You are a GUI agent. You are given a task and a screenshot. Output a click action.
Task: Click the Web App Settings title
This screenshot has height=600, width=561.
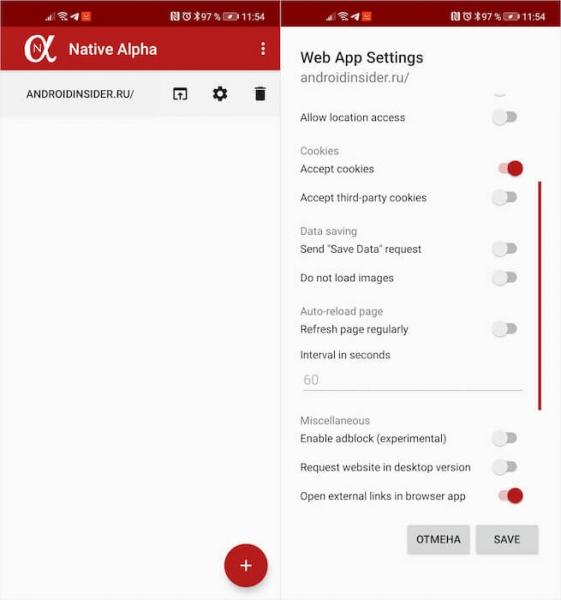pos(362,58)
